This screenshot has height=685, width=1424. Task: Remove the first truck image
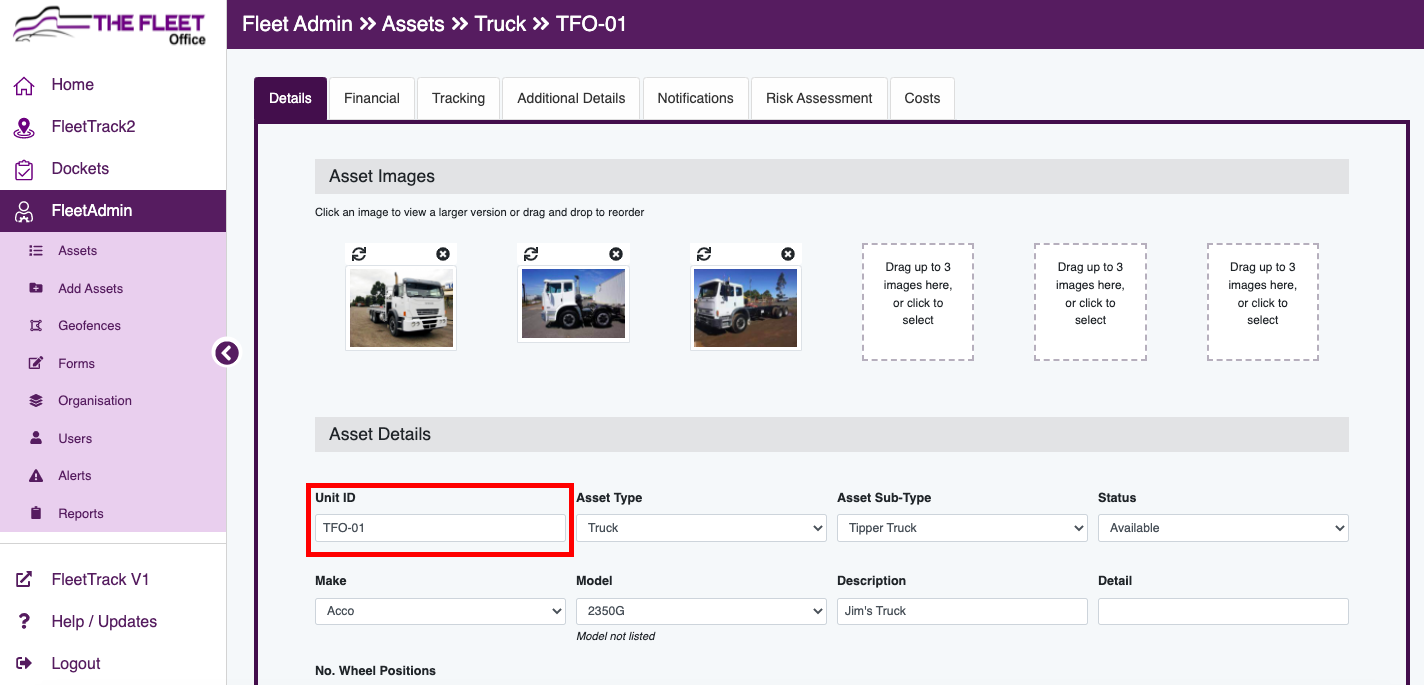click(443, 254)
